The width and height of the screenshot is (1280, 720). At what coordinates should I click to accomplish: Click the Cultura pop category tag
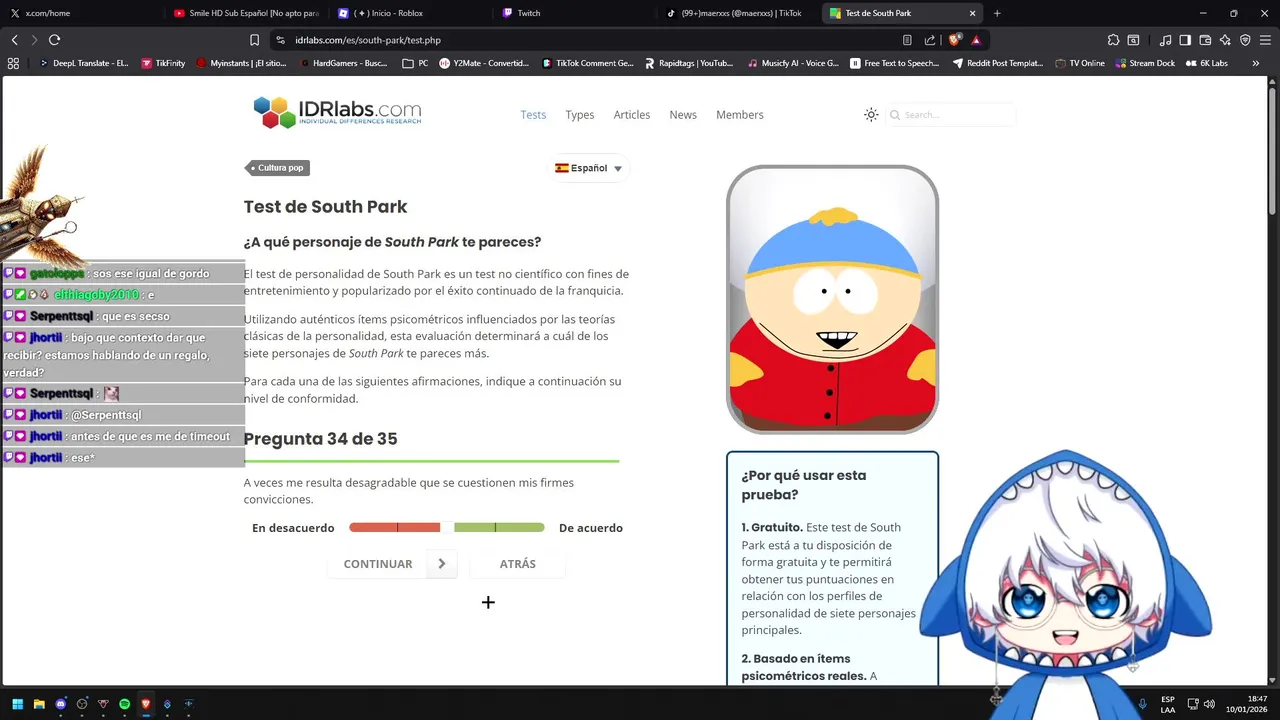point(276,168)
